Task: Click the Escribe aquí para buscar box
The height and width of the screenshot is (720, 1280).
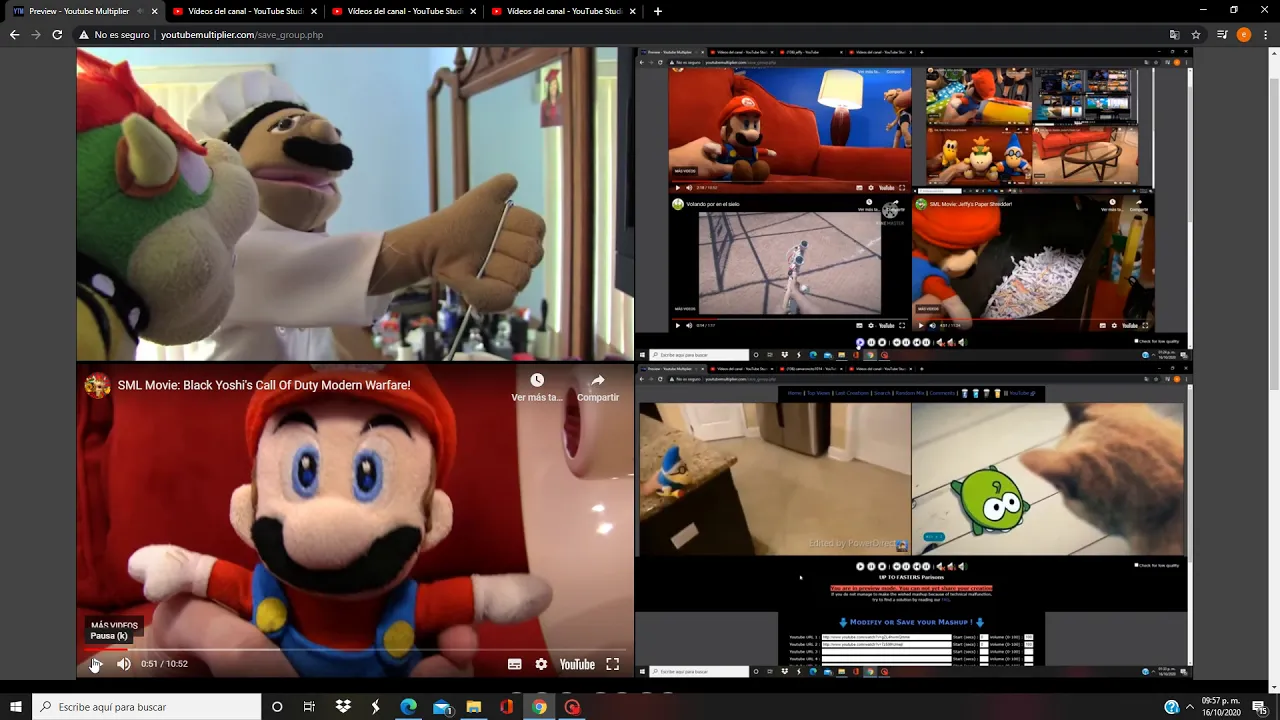Action: pyautogui.click(x=147, y=707)
